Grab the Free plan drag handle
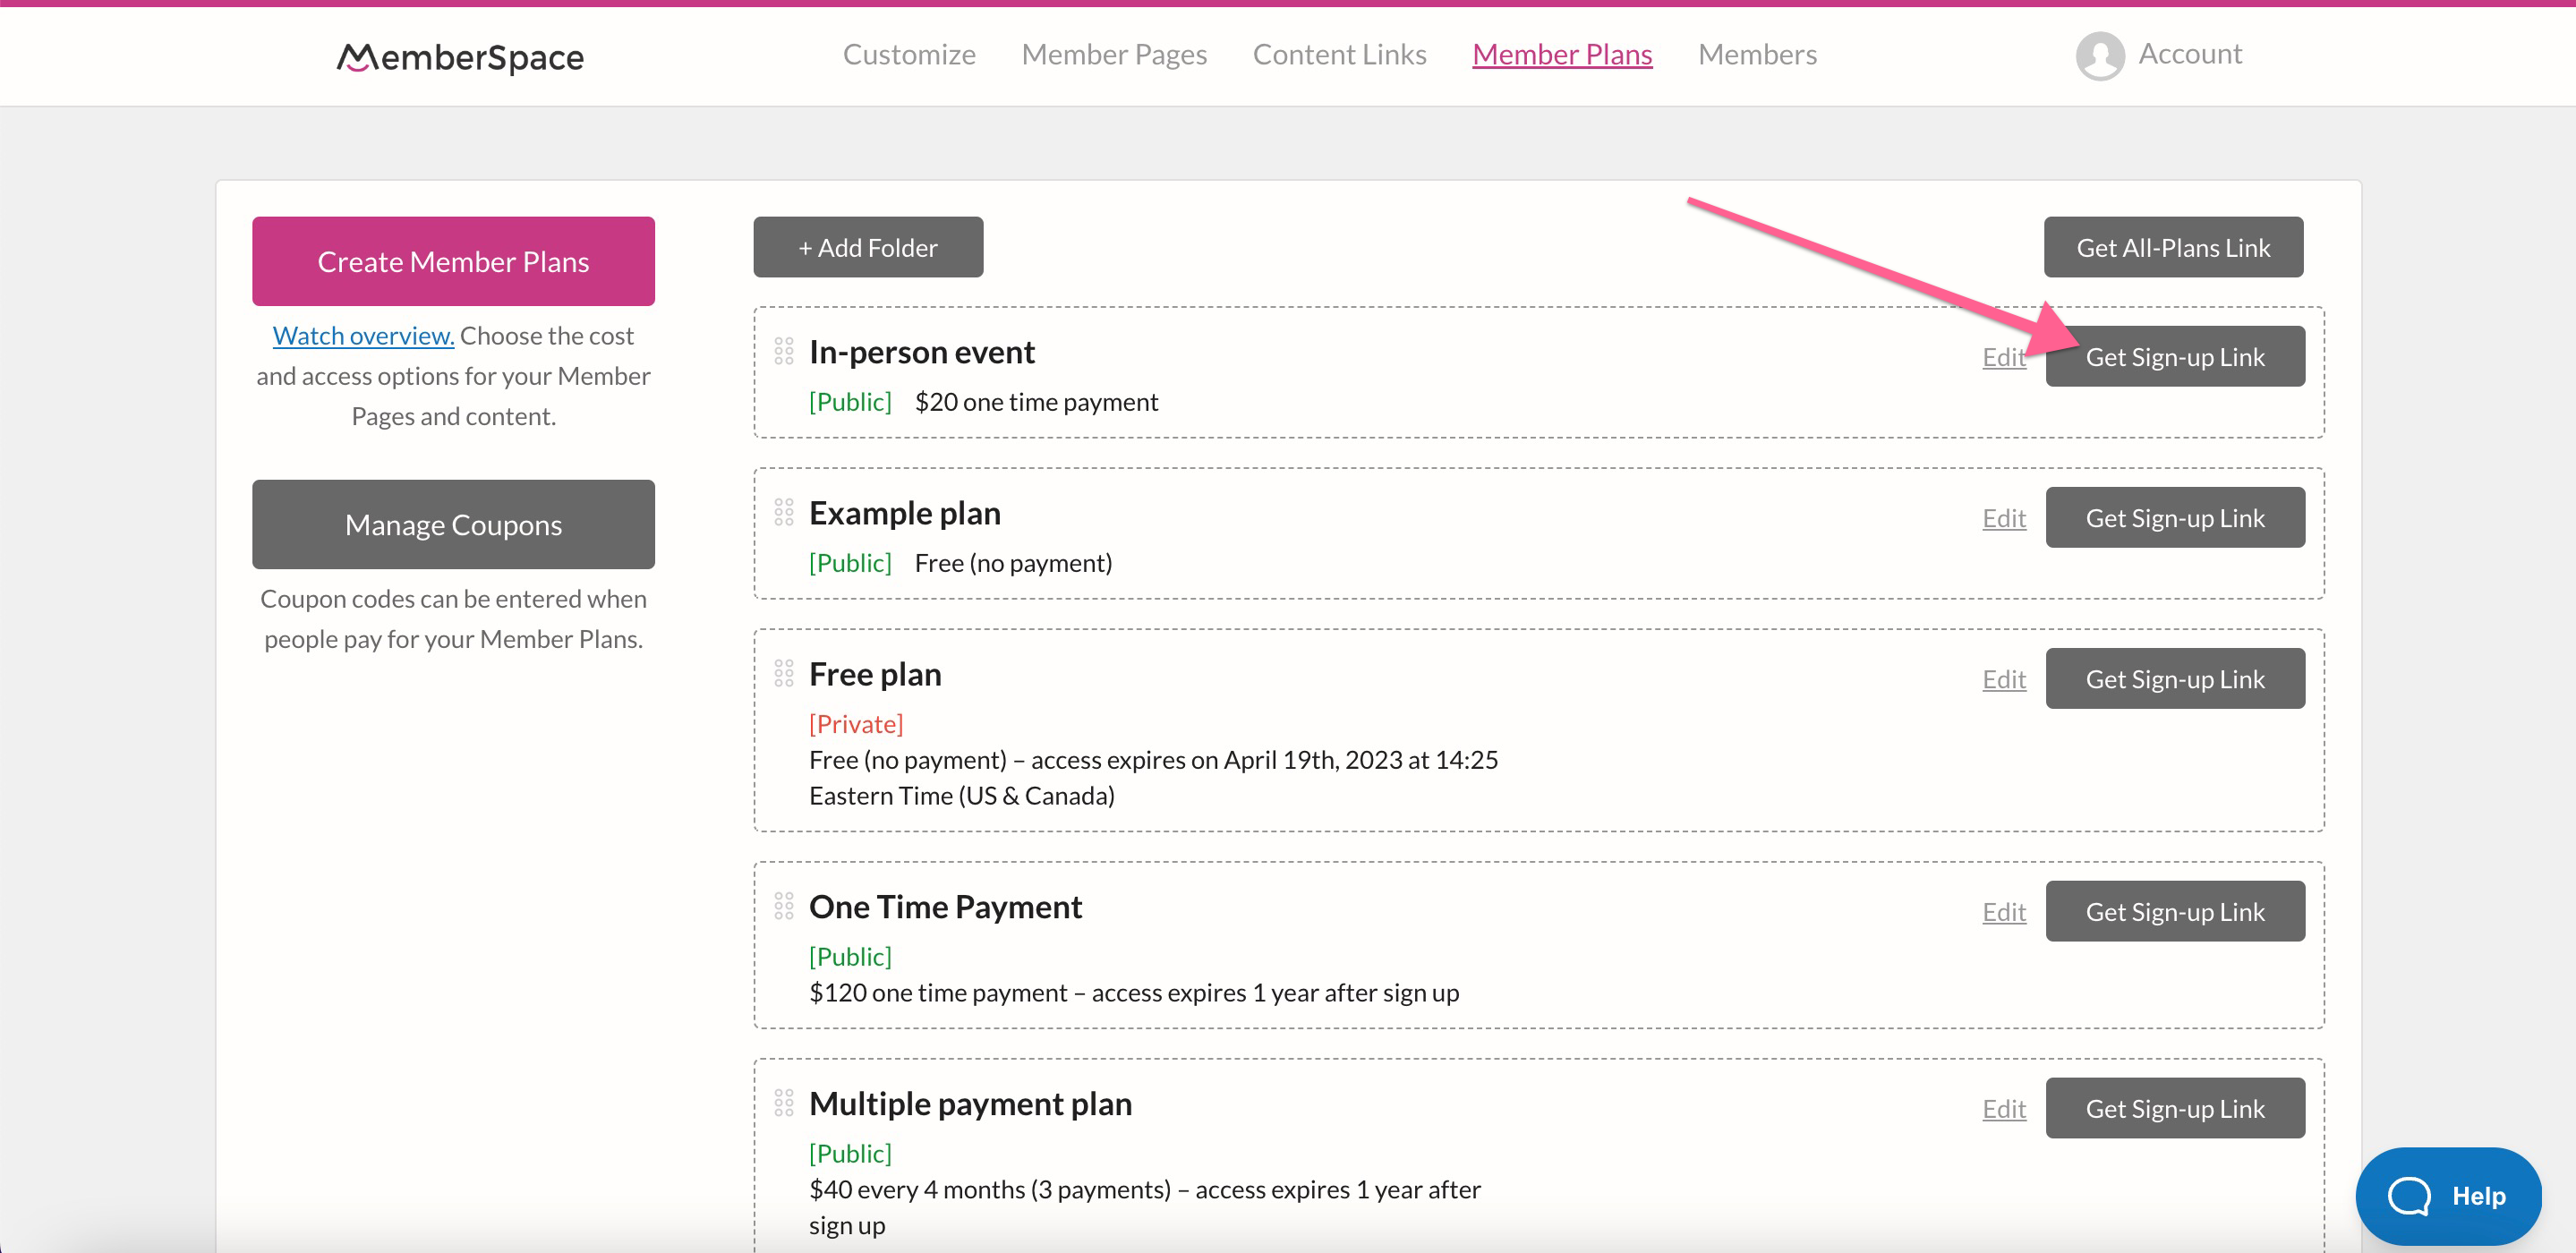2576x1253 pixels. [x=784, y=673]
